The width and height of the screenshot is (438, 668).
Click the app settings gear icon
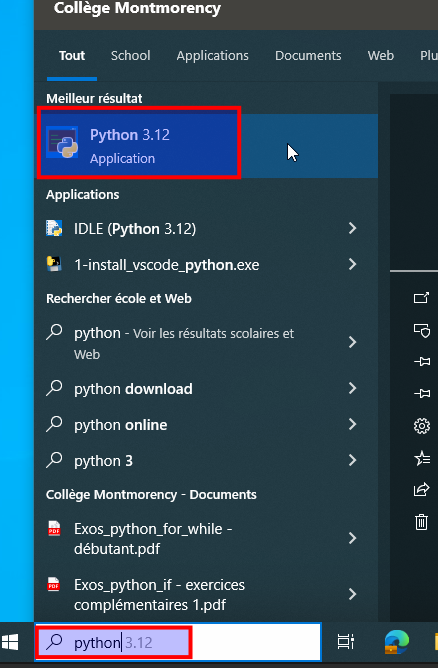coord(421,426)
